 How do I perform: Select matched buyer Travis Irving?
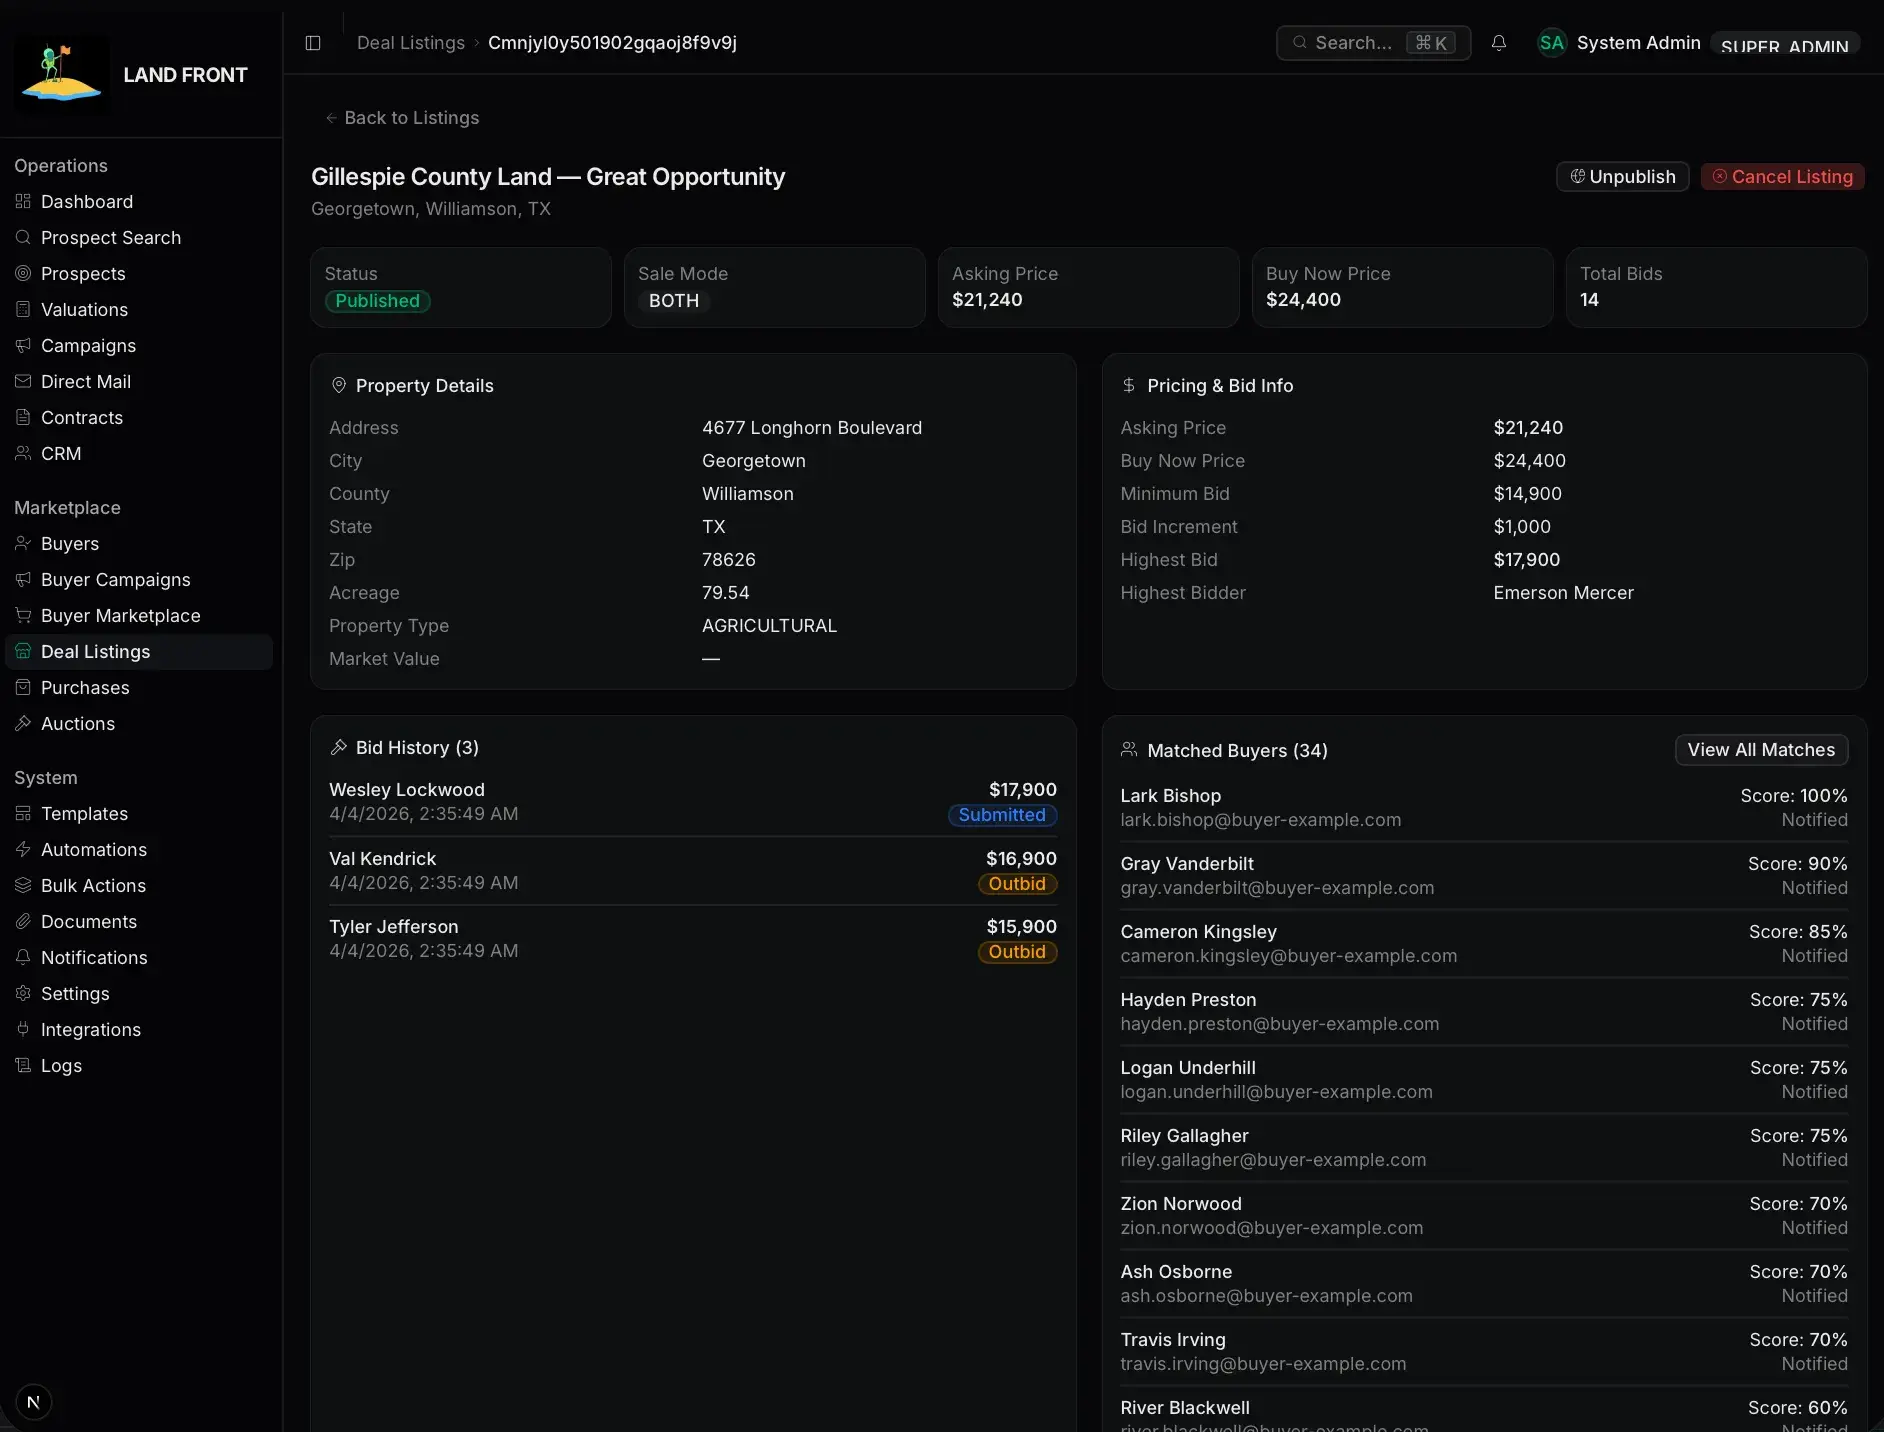pos(1484,1351)
